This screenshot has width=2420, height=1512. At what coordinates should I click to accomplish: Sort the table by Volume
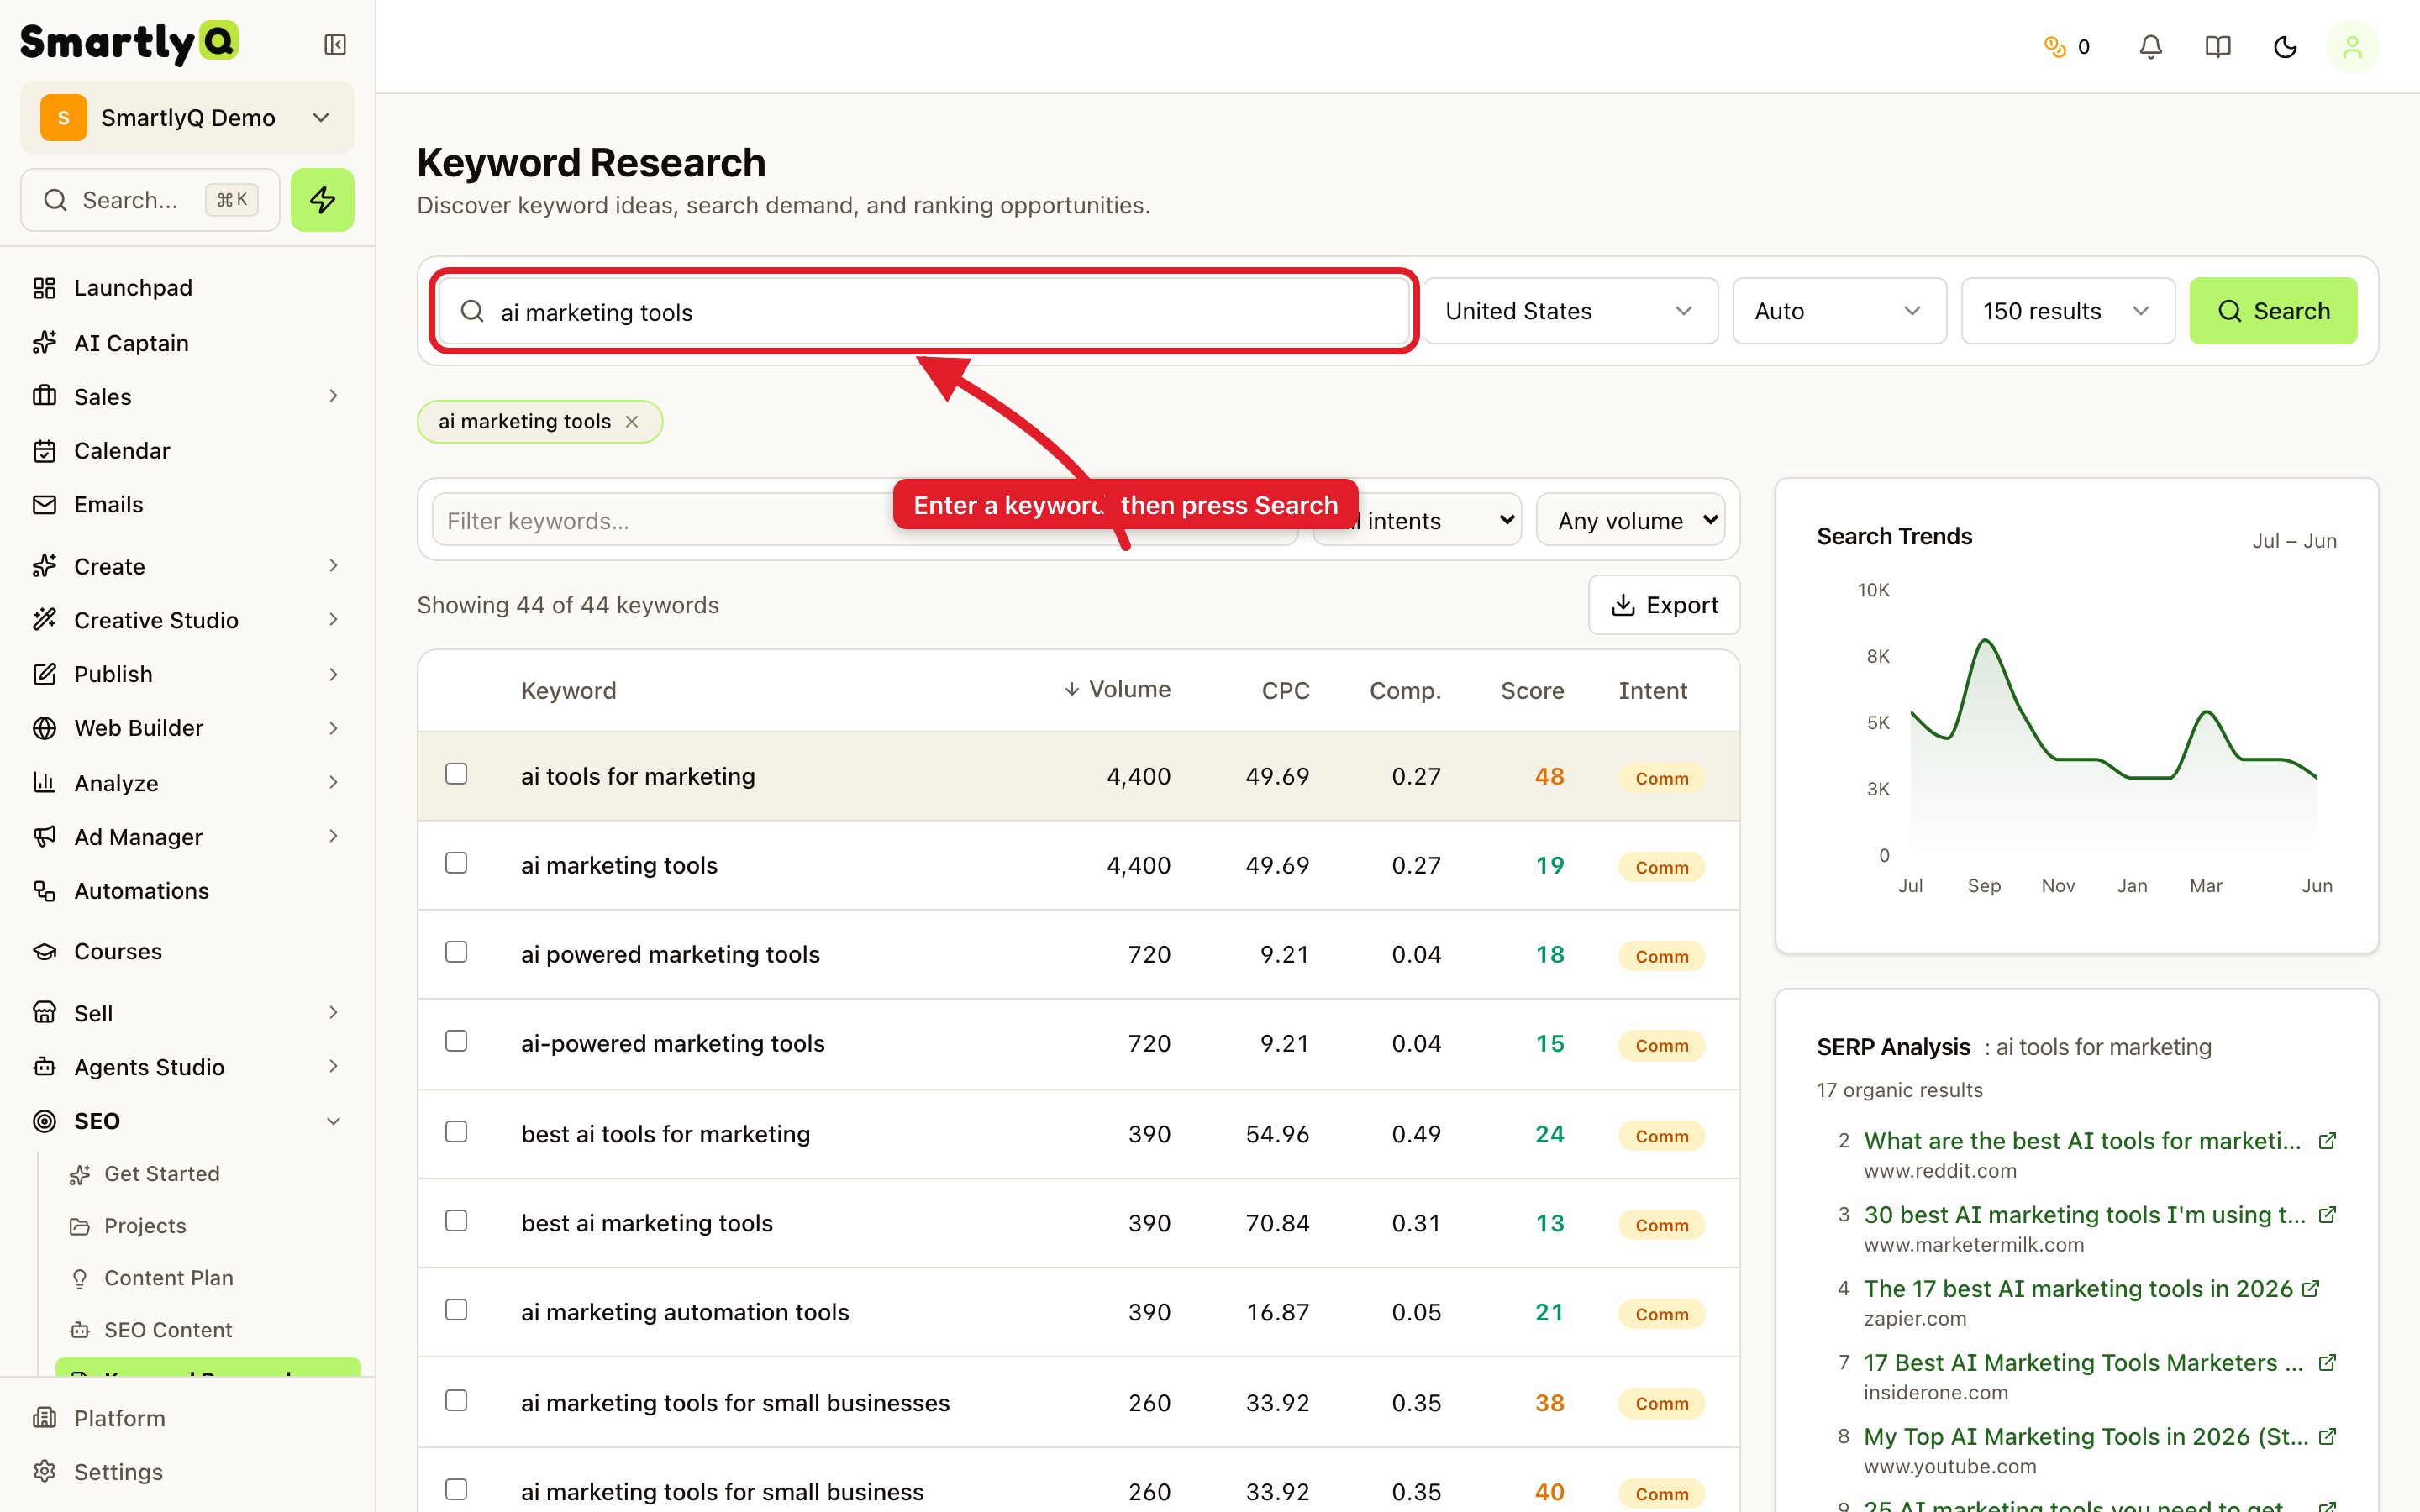coord(1117,690)
